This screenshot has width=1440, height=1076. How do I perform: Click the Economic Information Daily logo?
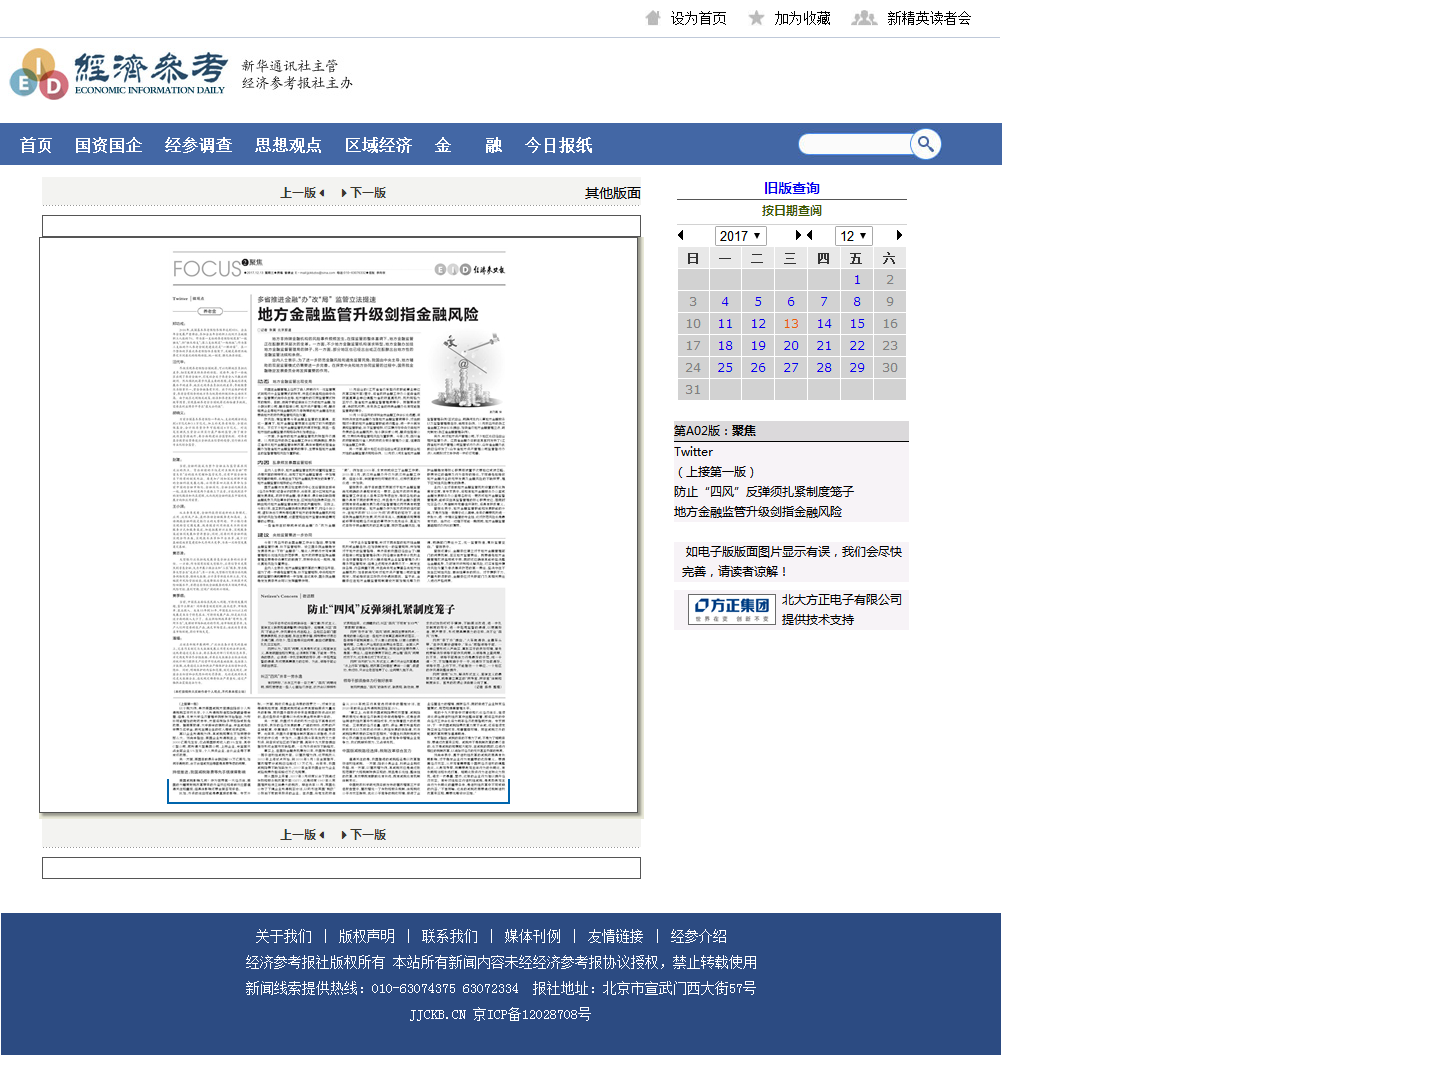pyautogui.click(x=118, y=74)
